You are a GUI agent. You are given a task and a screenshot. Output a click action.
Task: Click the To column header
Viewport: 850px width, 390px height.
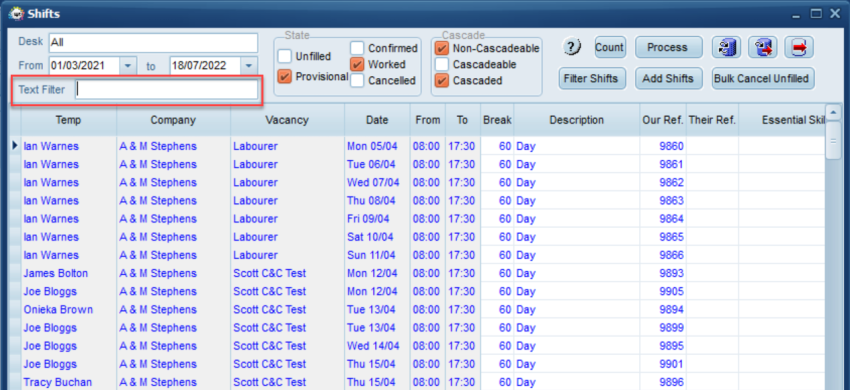(462, 120)
